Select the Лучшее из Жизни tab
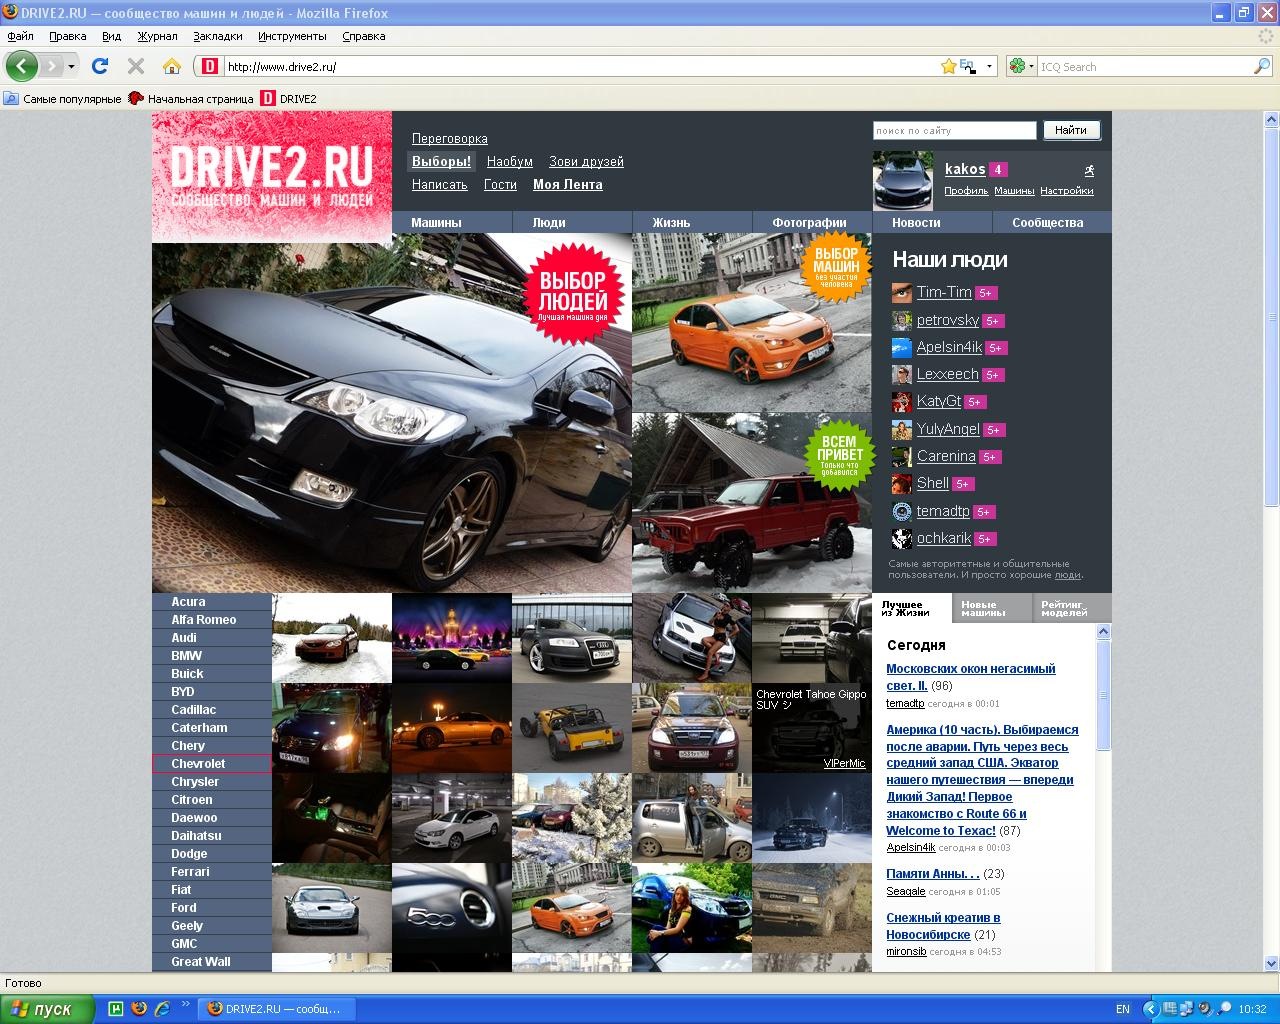Viewport: 1280px width, 1024px height. click(912, 608)
